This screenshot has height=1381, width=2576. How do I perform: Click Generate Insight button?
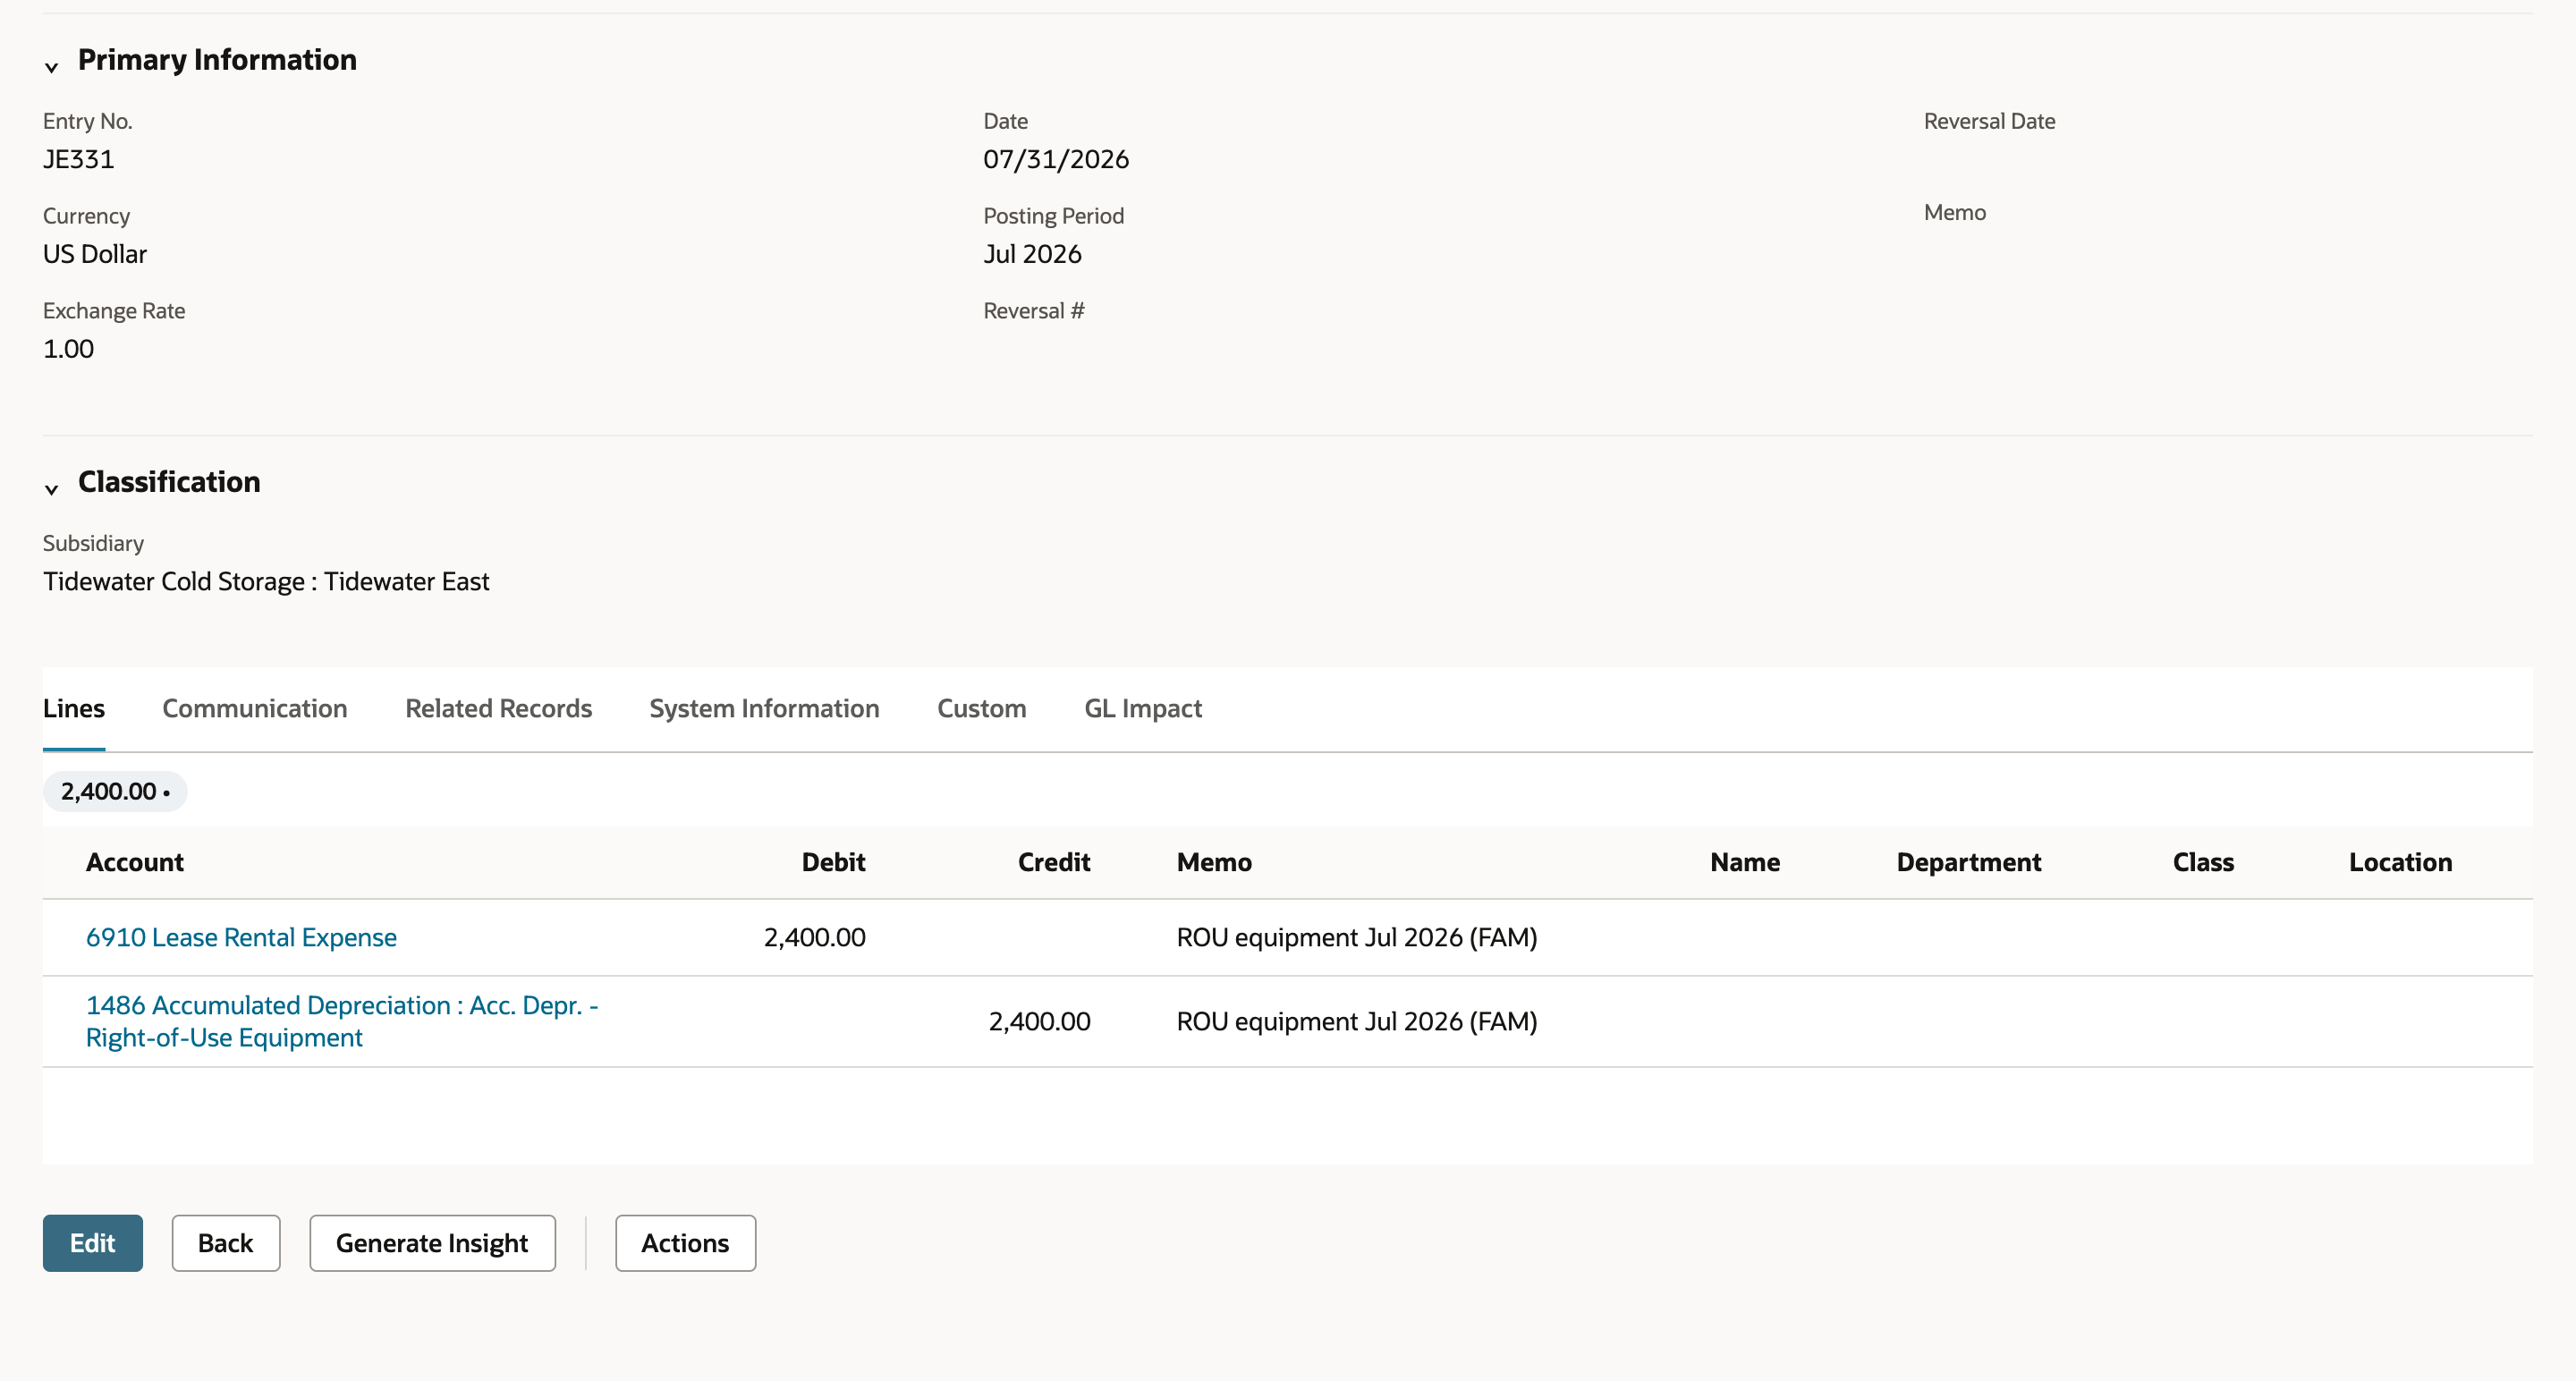coord(432,1243)
